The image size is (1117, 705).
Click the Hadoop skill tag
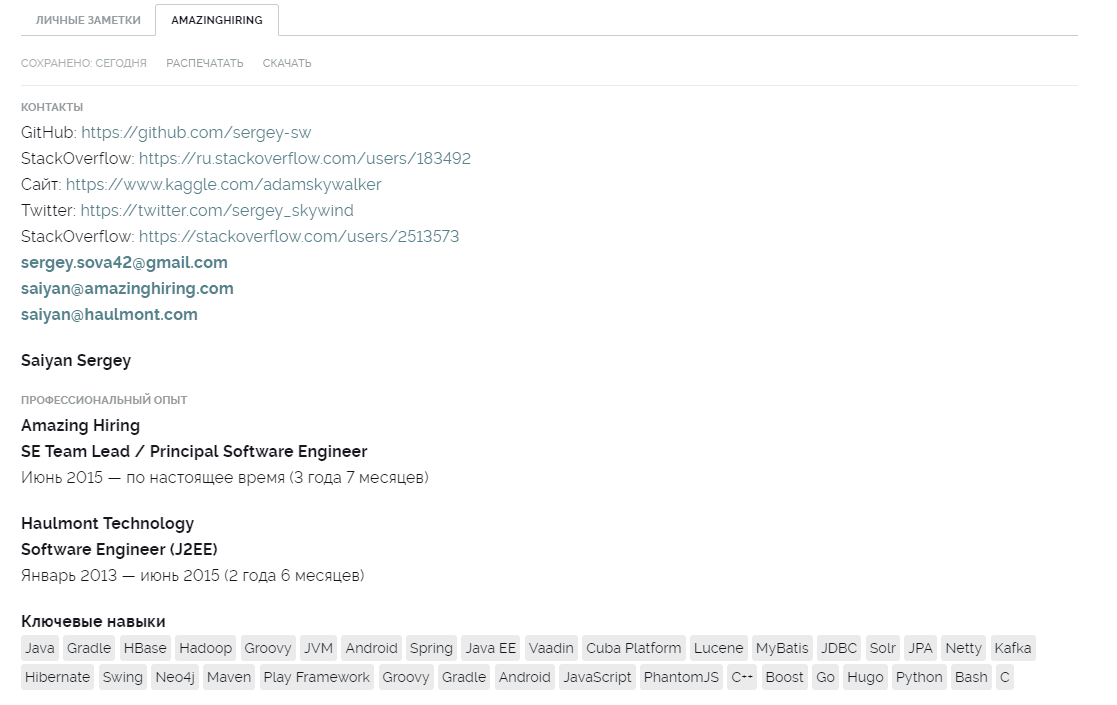[x=205, y=648]
